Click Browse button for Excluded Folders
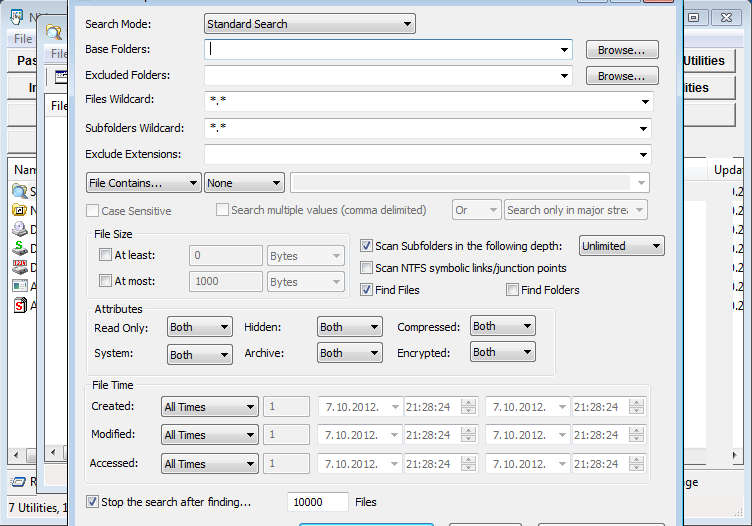The width and height of the screenshot is (752, 526). tap(621, 76)
